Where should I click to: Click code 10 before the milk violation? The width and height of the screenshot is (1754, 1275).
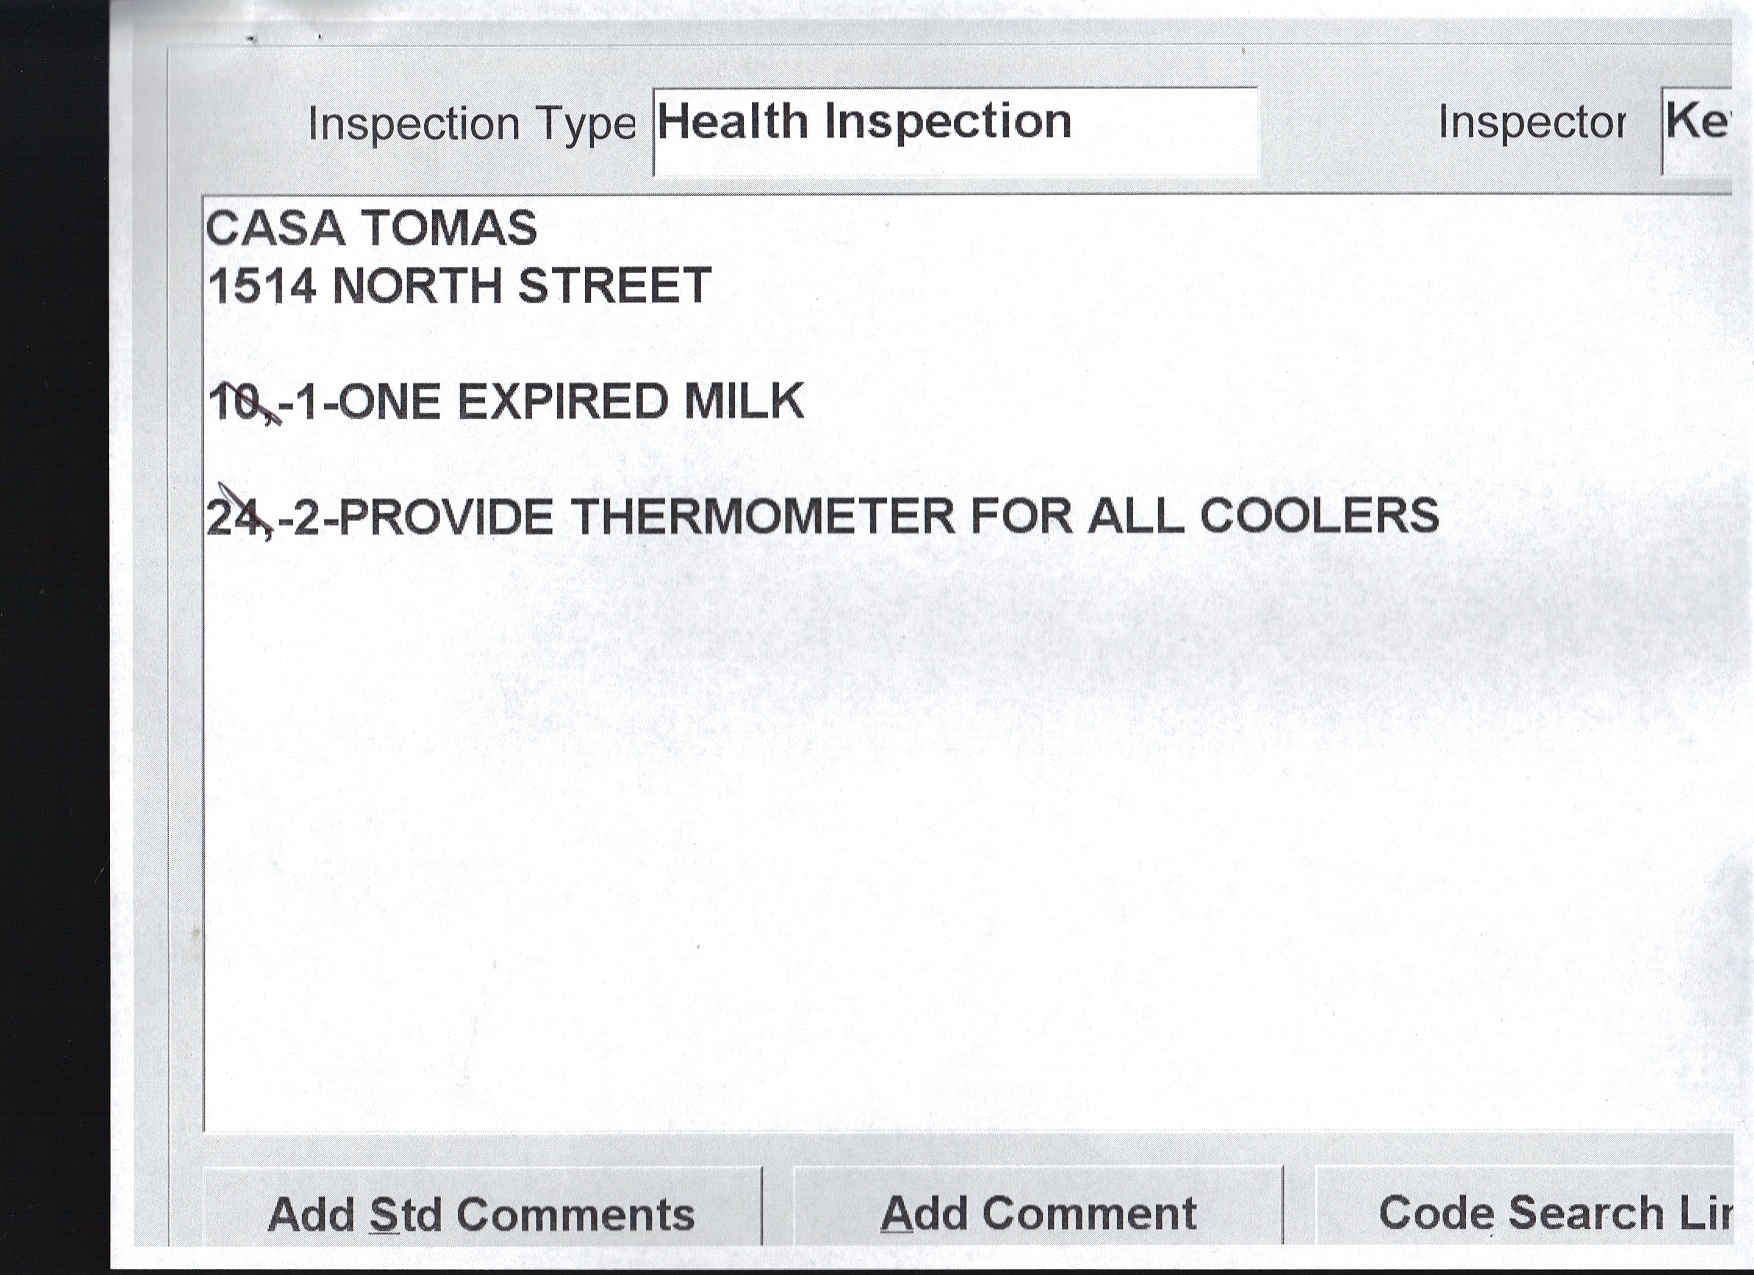(x=233, y=403)
